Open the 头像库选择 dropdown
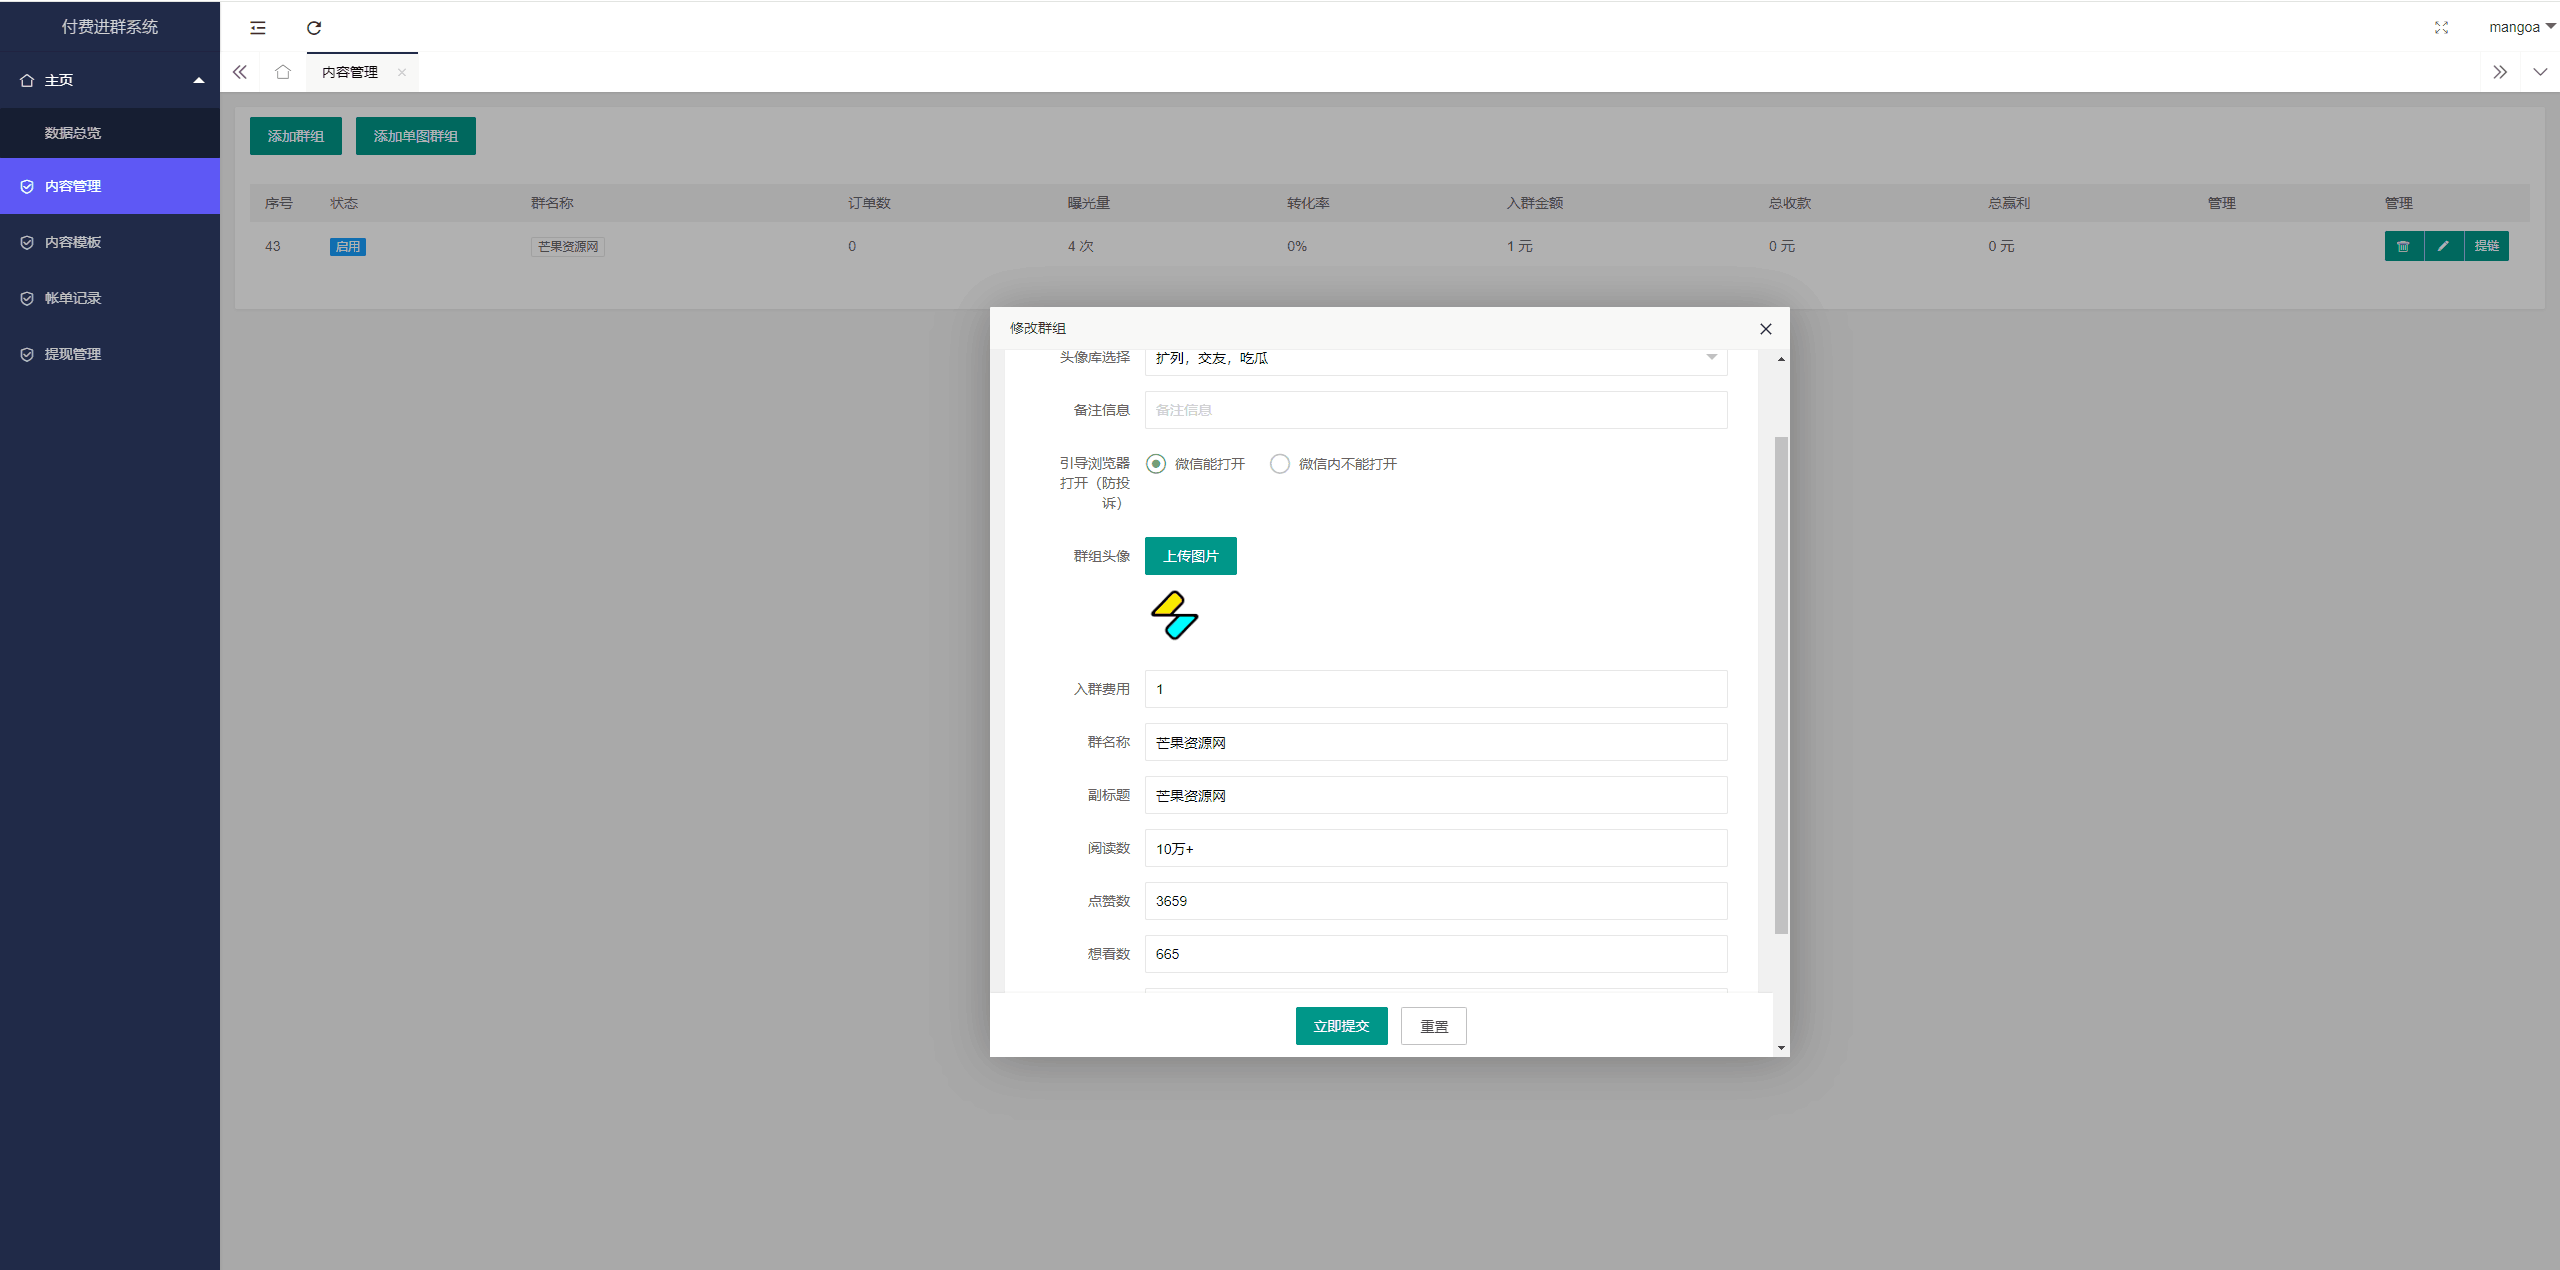This screenshot has height=1270, width=2560. click(1435, 356)
